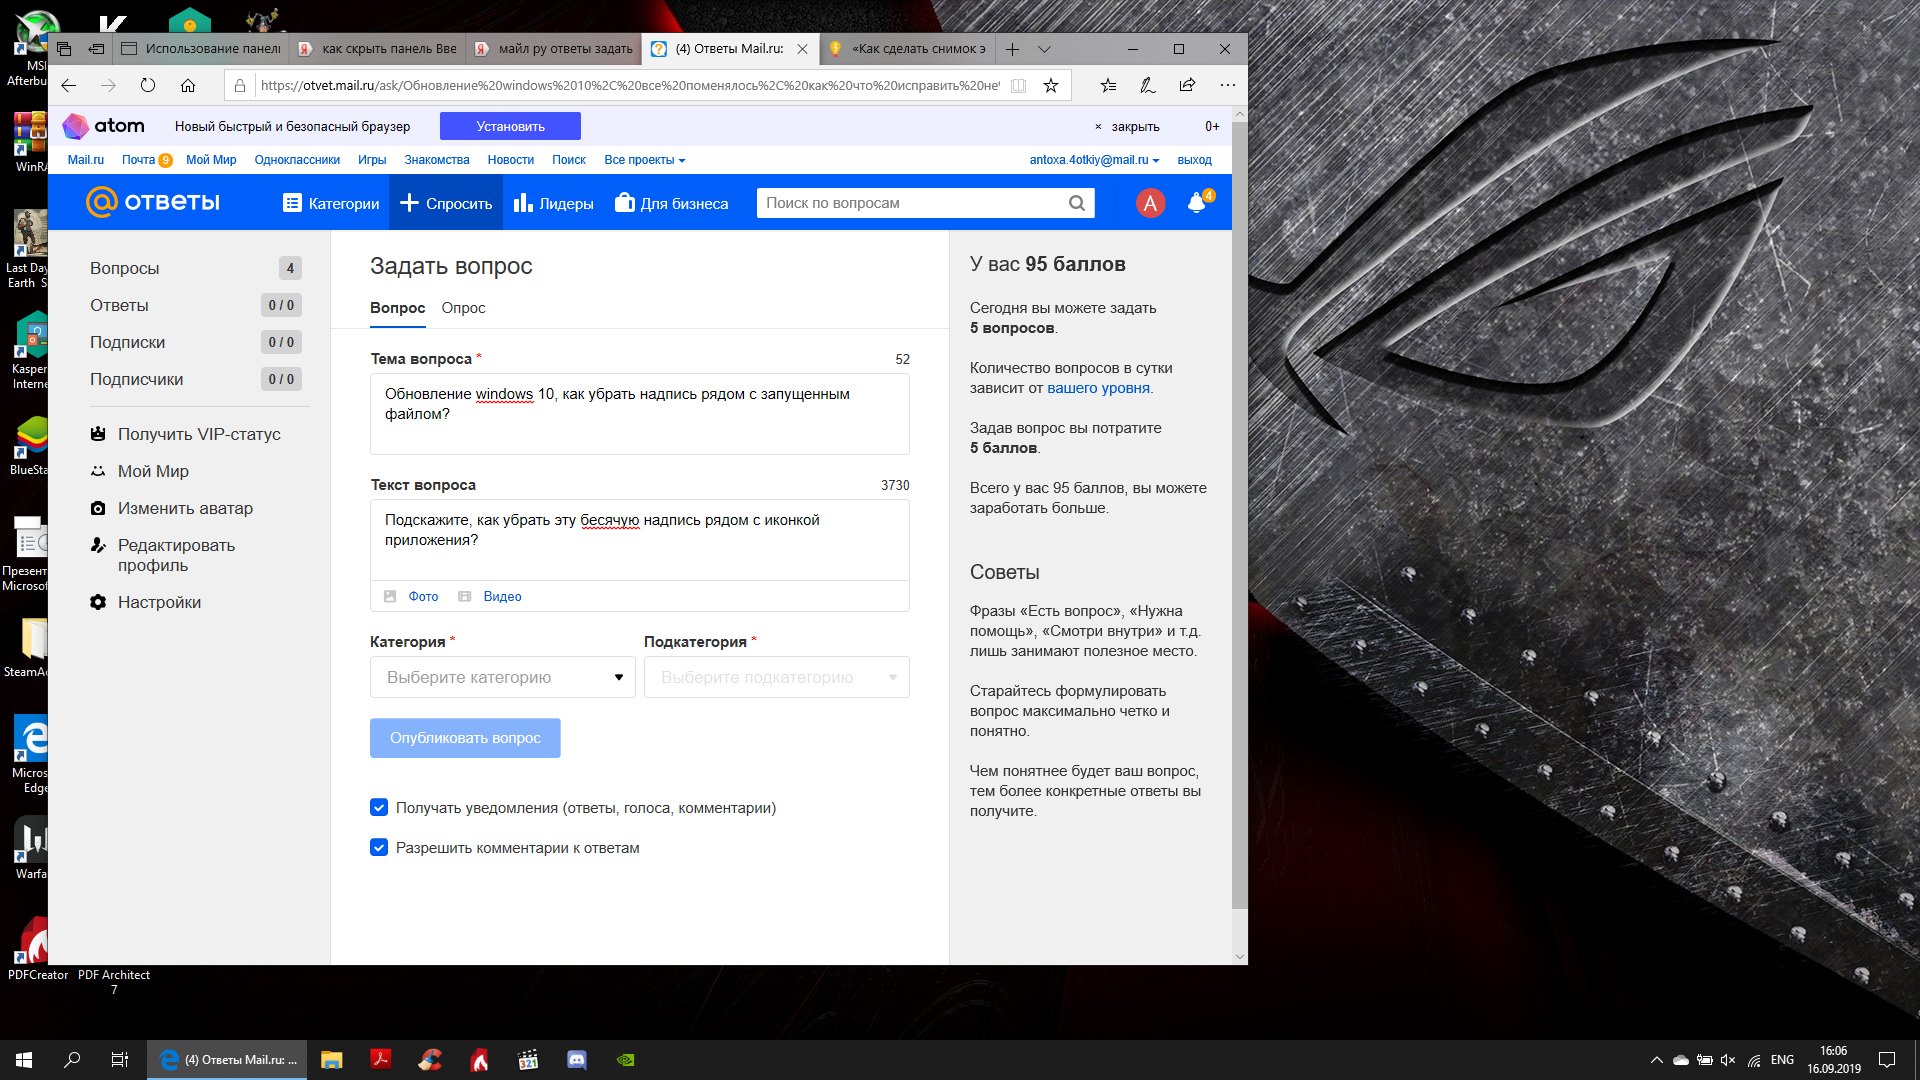
Task: Open Мой Мир in left sidebar
Action: pyautogui.click(x=153, y=471)
